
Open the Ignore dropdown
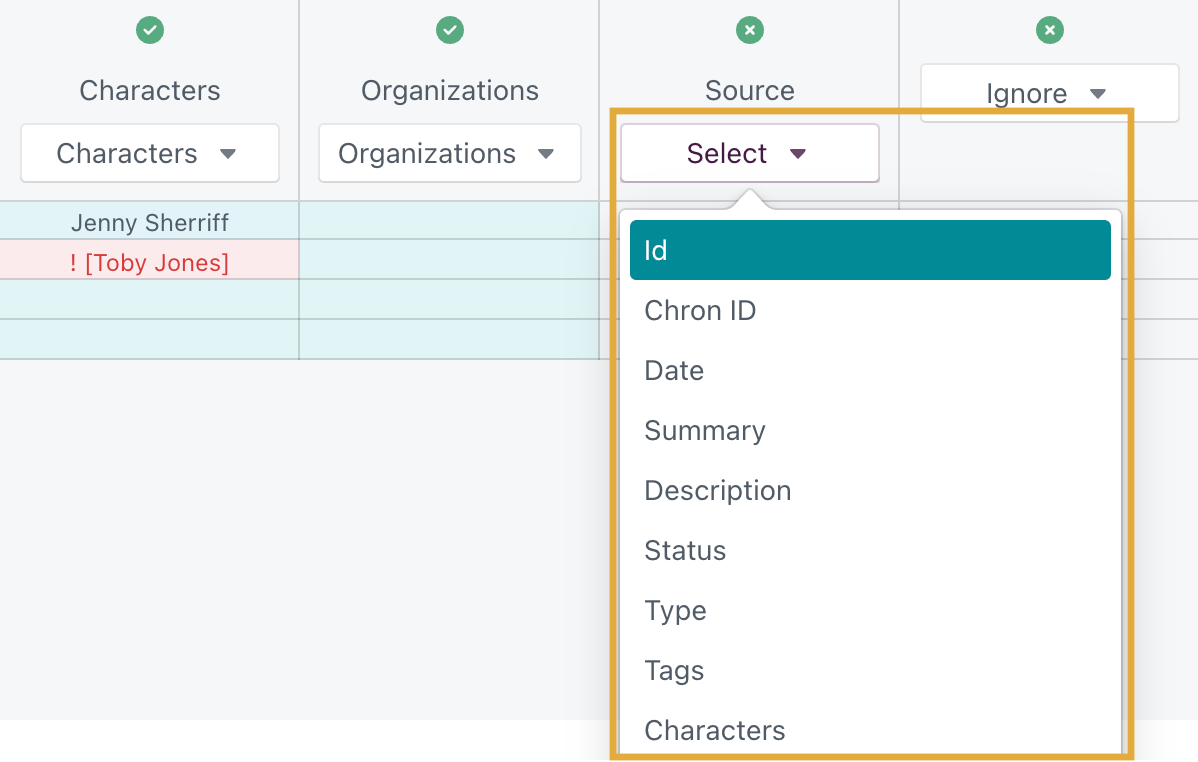point(1049,94)
